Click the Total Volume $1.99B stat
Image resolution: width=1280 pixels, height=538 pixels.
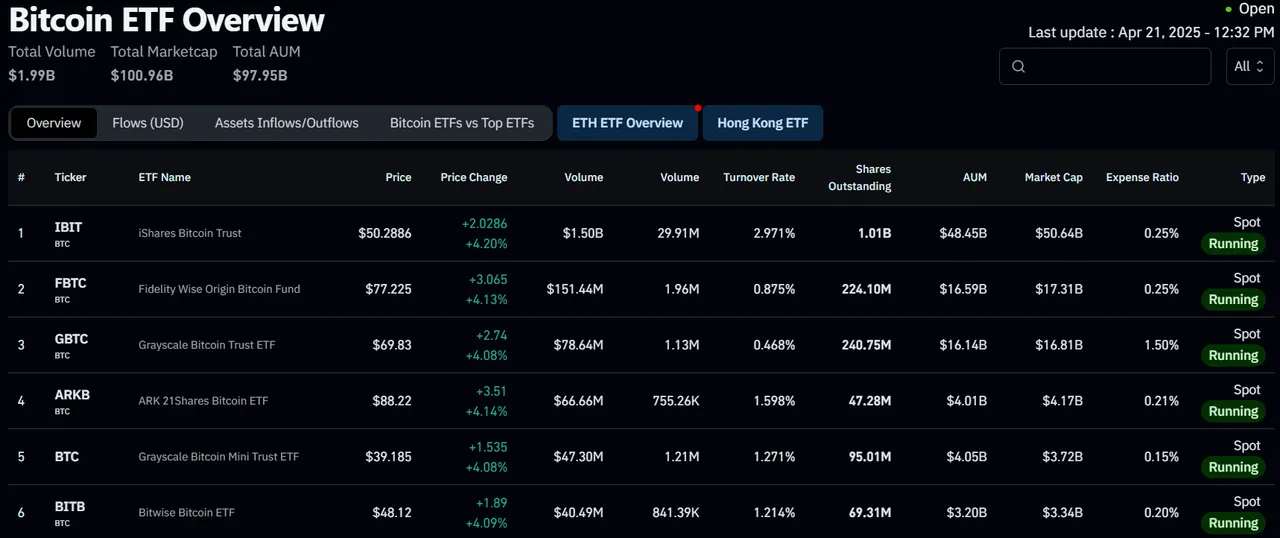[52, 62]
